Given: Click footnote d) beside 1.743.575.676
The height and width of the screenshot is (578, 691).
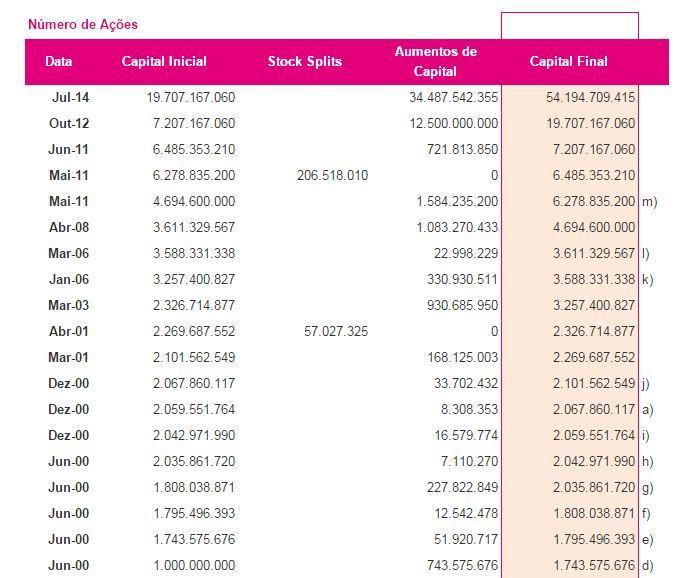Looking at the screenshot, I should tap(648, 565).
